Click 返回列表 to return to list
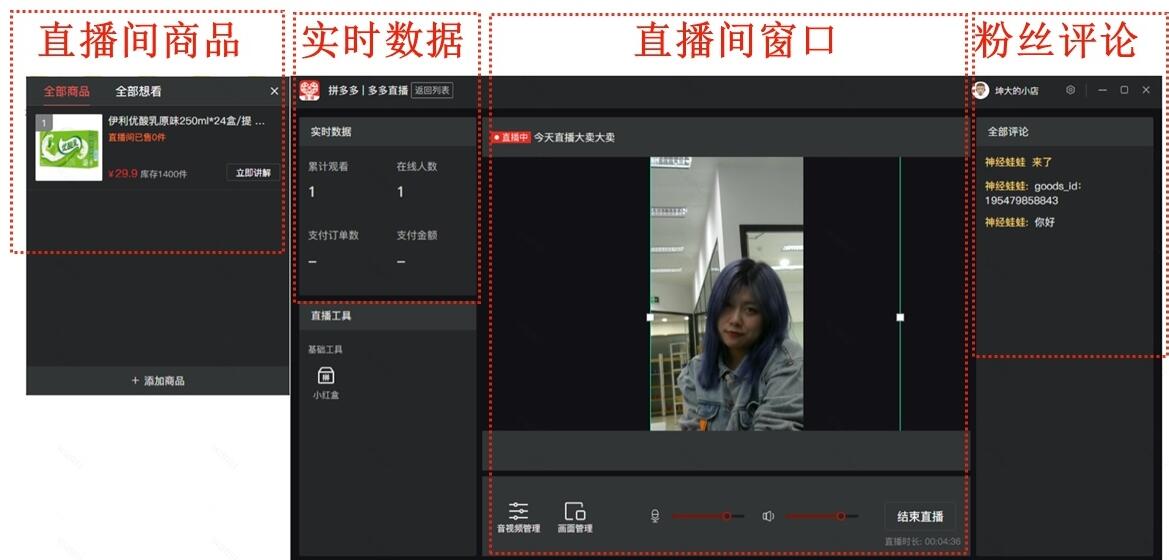Screen dimensions: 1169x560 [432, 90]
